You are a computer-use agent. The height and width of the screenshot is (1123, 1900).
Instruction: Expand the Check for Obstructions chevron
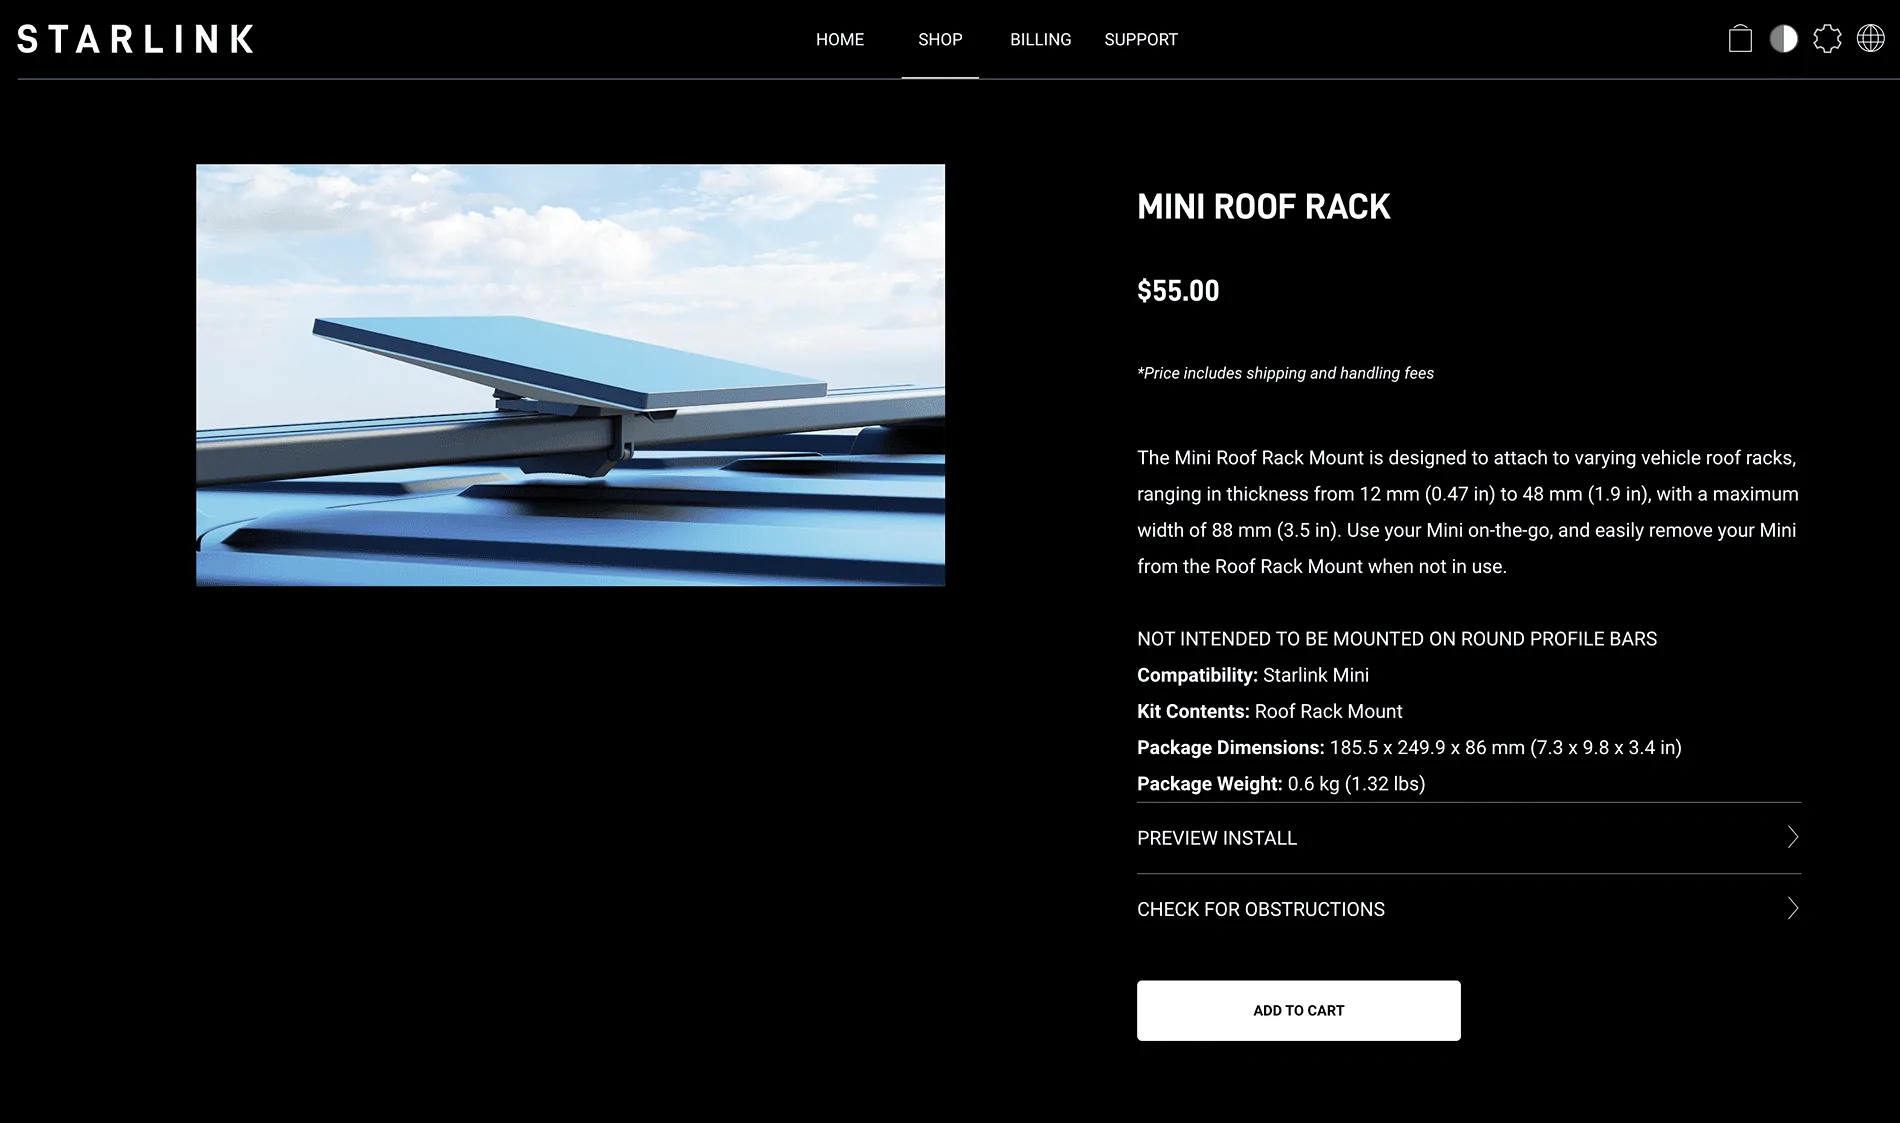[1792, 909]
